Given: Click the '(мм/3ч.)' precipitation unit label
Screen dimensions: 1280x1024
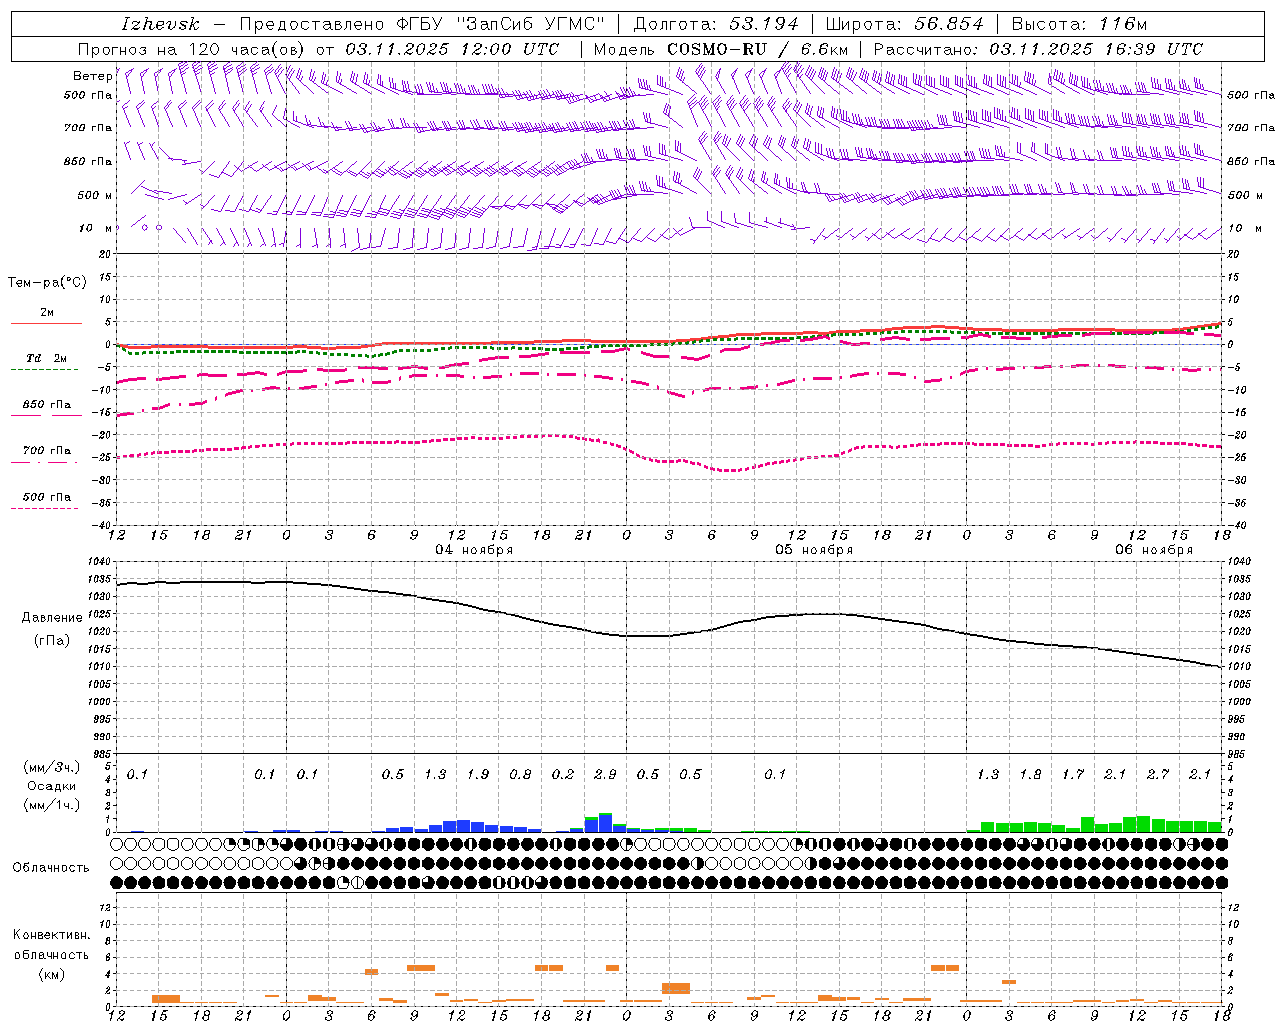Looking at the screenshot, I should pyautogui.click(x=52, y=767).
